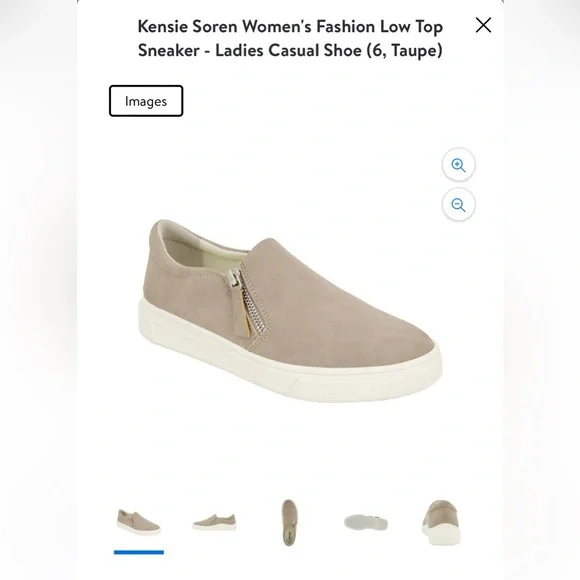This screenshot has width=580, height=580.
Task: Select the first angled-view sneaker thumbnail
Action: (139, 522)
